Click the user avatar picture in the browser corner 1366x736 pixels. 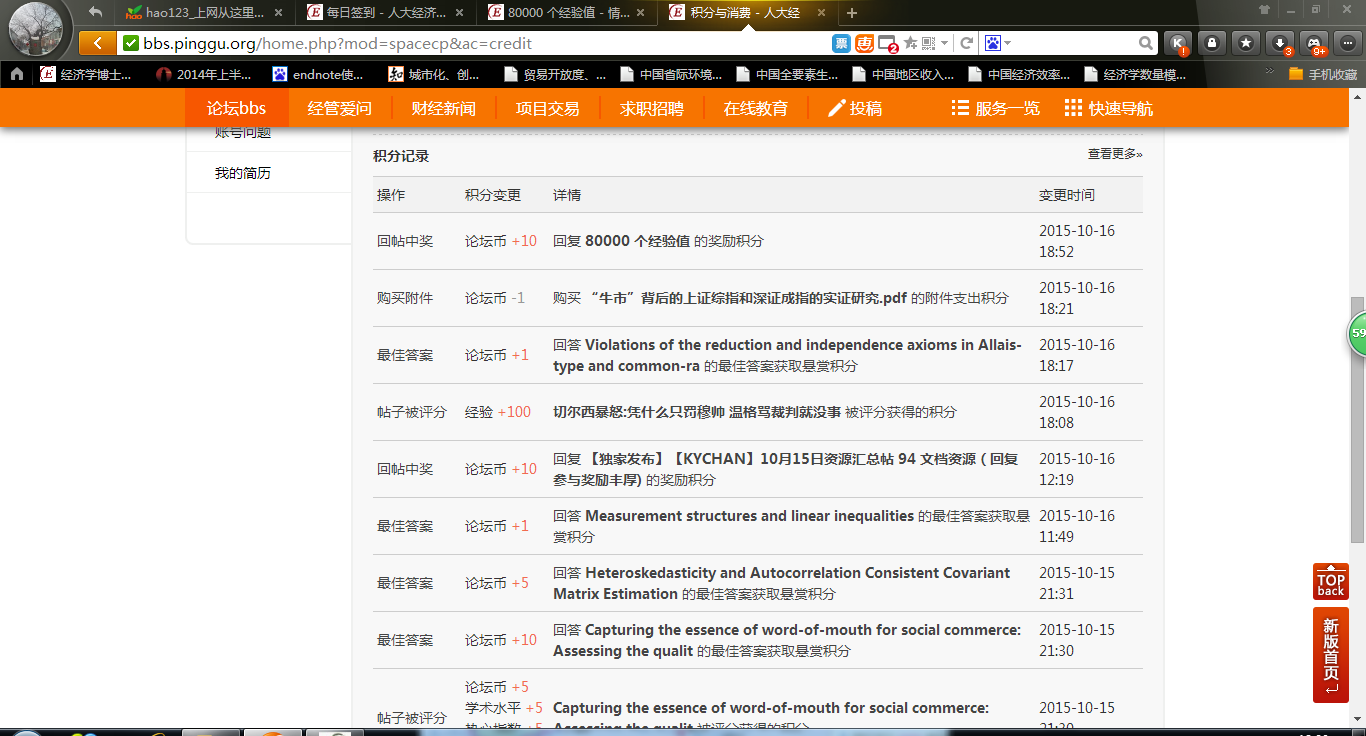[35, 27]
